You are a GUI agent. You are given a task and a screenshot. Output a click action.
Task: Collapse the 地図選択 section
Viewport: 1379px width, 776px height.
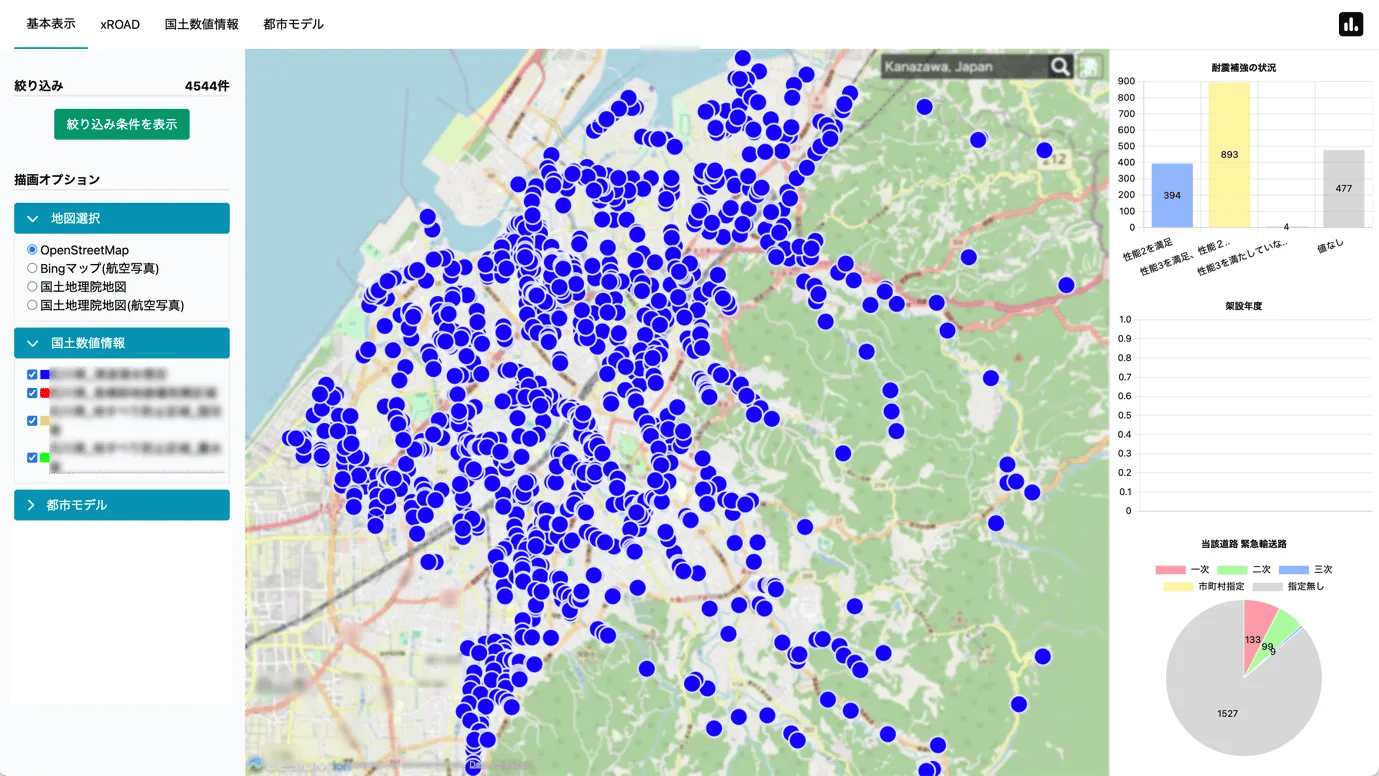pos(121,218)
